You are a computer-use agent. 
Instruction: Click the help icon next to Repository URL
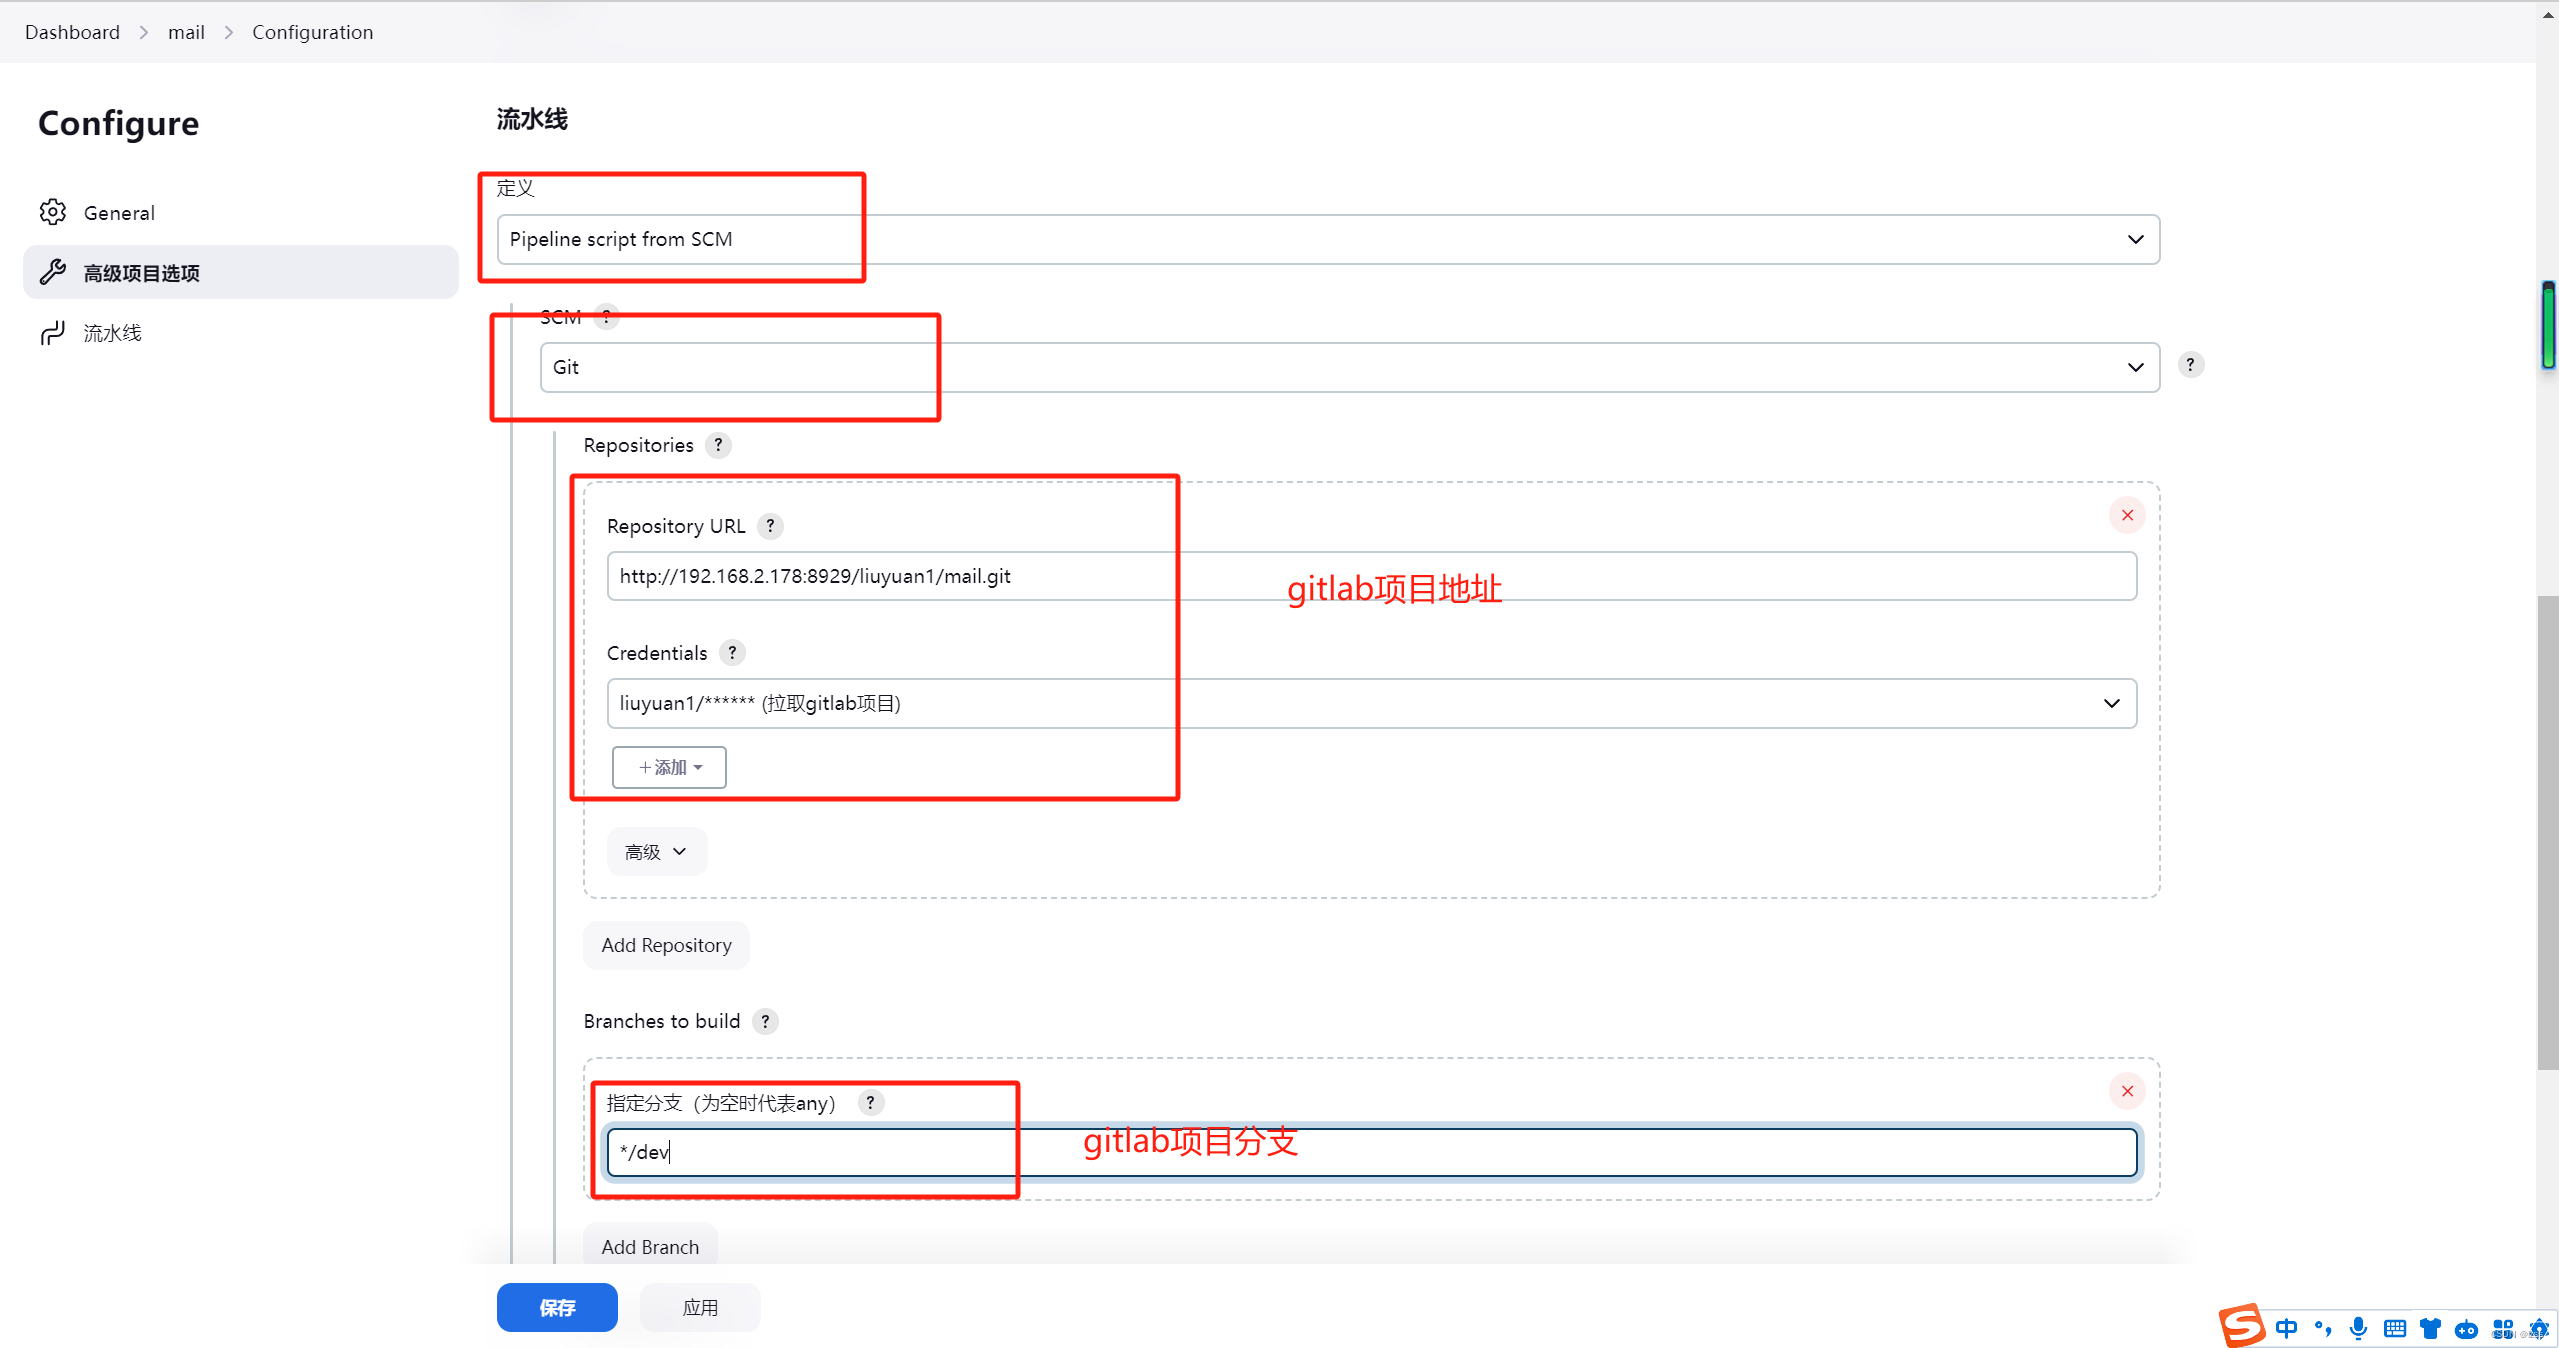(770, 526)
